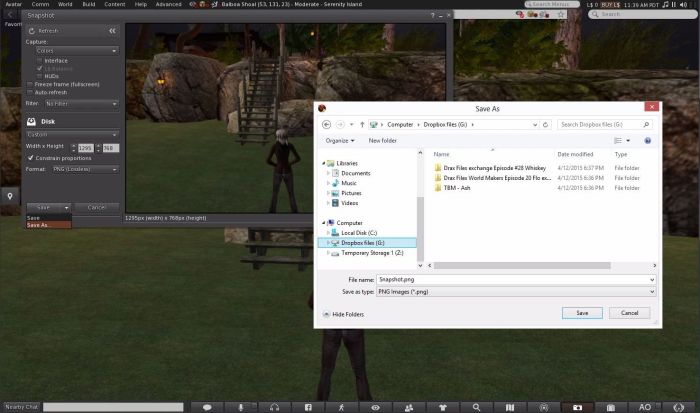
Task: Click the Search Dropbox files (G:) field
Action: [604, 125]
